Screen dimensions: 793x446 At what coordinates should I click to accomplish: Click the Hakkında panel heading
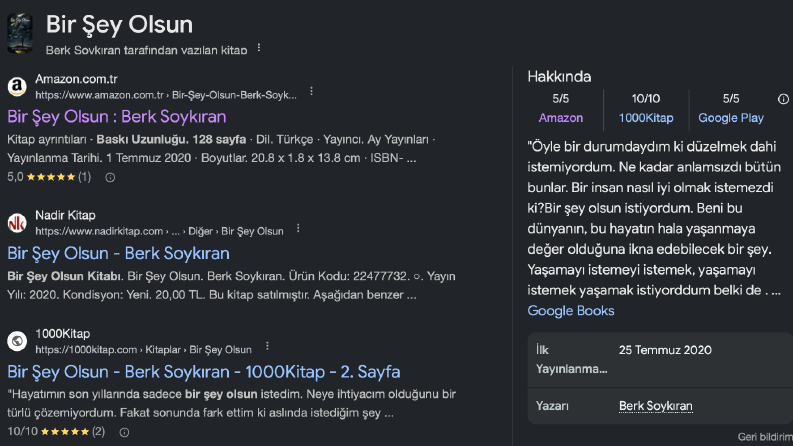pos(559,77)
